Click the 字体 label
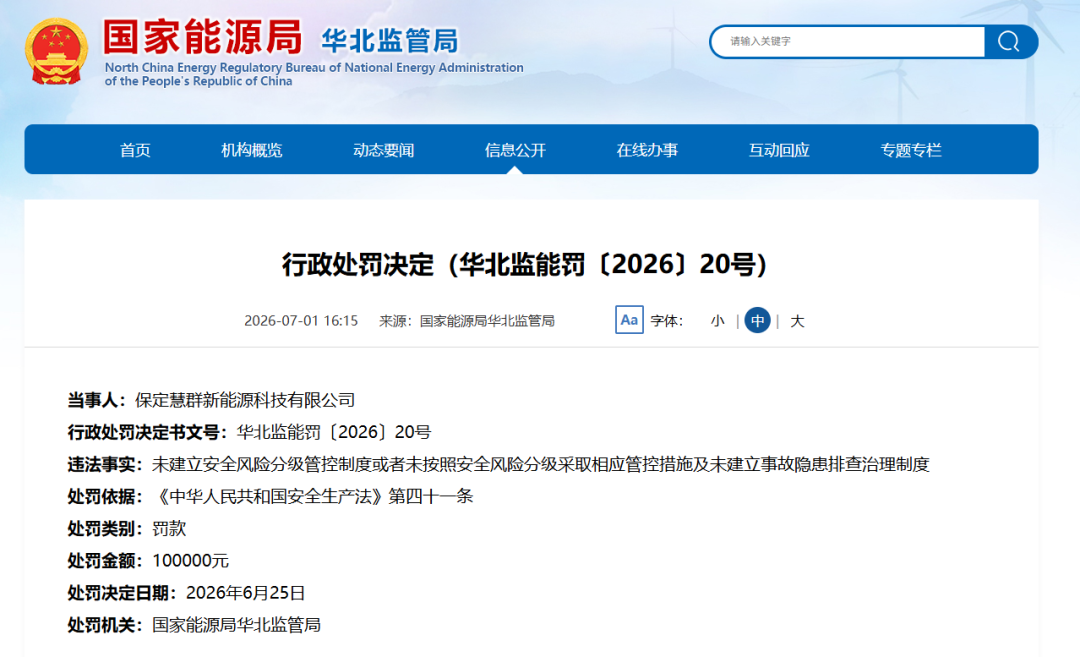 point(667,321)
